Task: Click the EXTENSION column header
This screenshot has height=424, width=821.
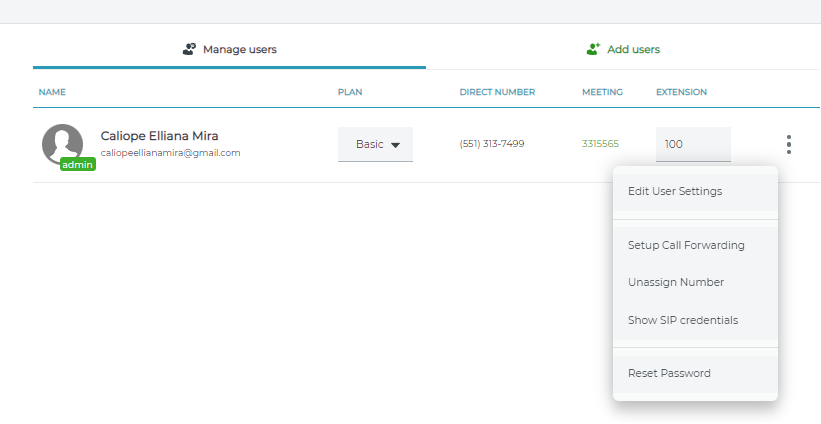Action: pyautogui.click(x=681, y=92)
